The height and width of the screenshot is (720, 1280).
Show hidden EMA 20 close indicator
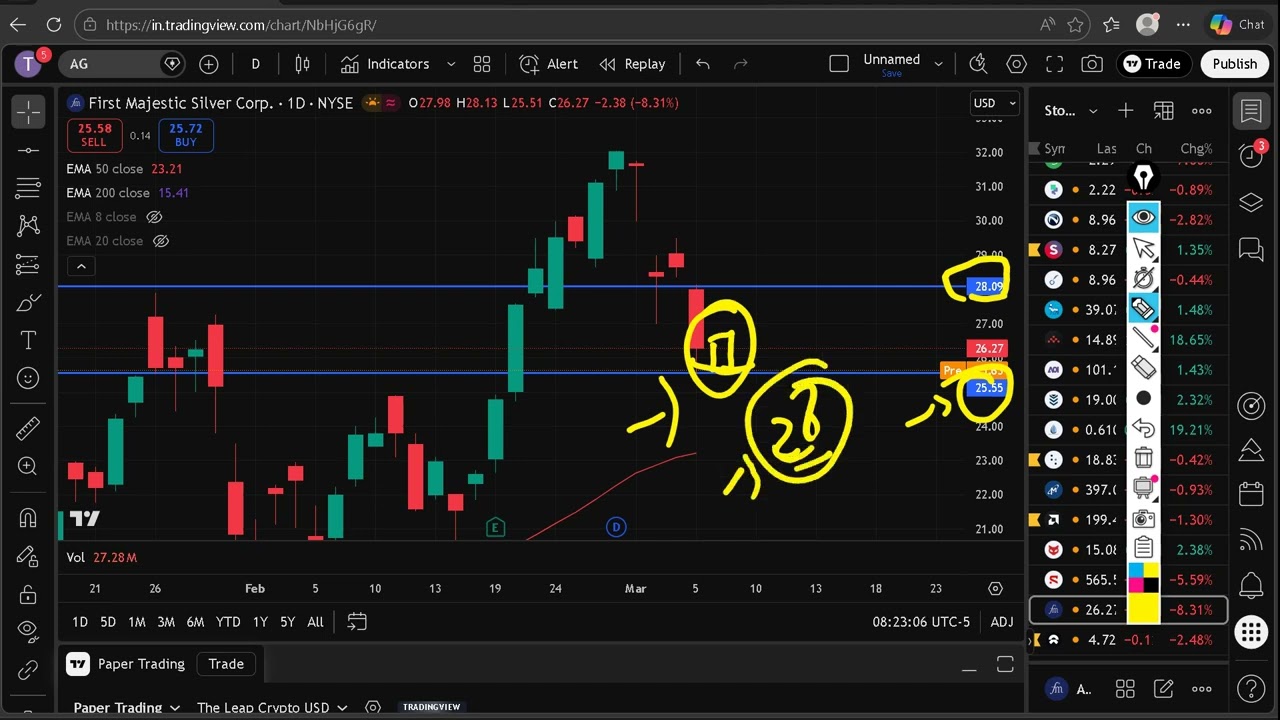[160, 241]
